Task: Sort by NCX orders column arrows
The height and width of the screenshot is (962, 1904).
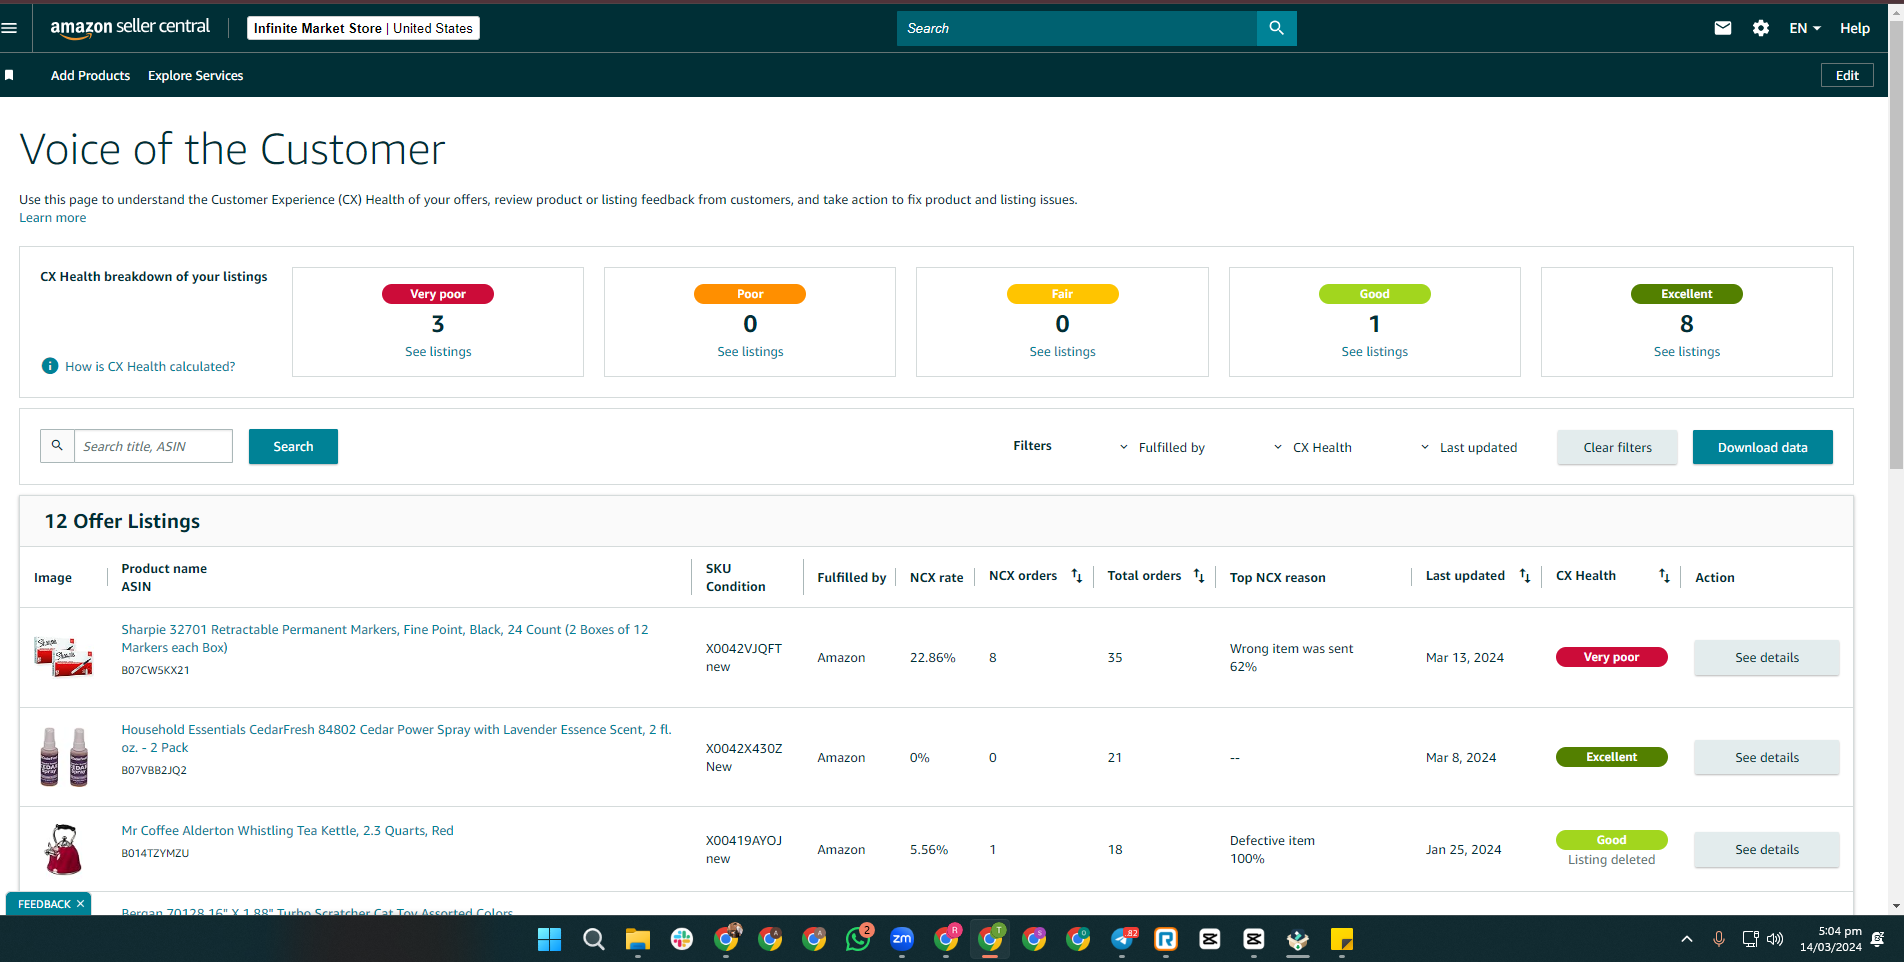Action: click(x=1077, y=576)
